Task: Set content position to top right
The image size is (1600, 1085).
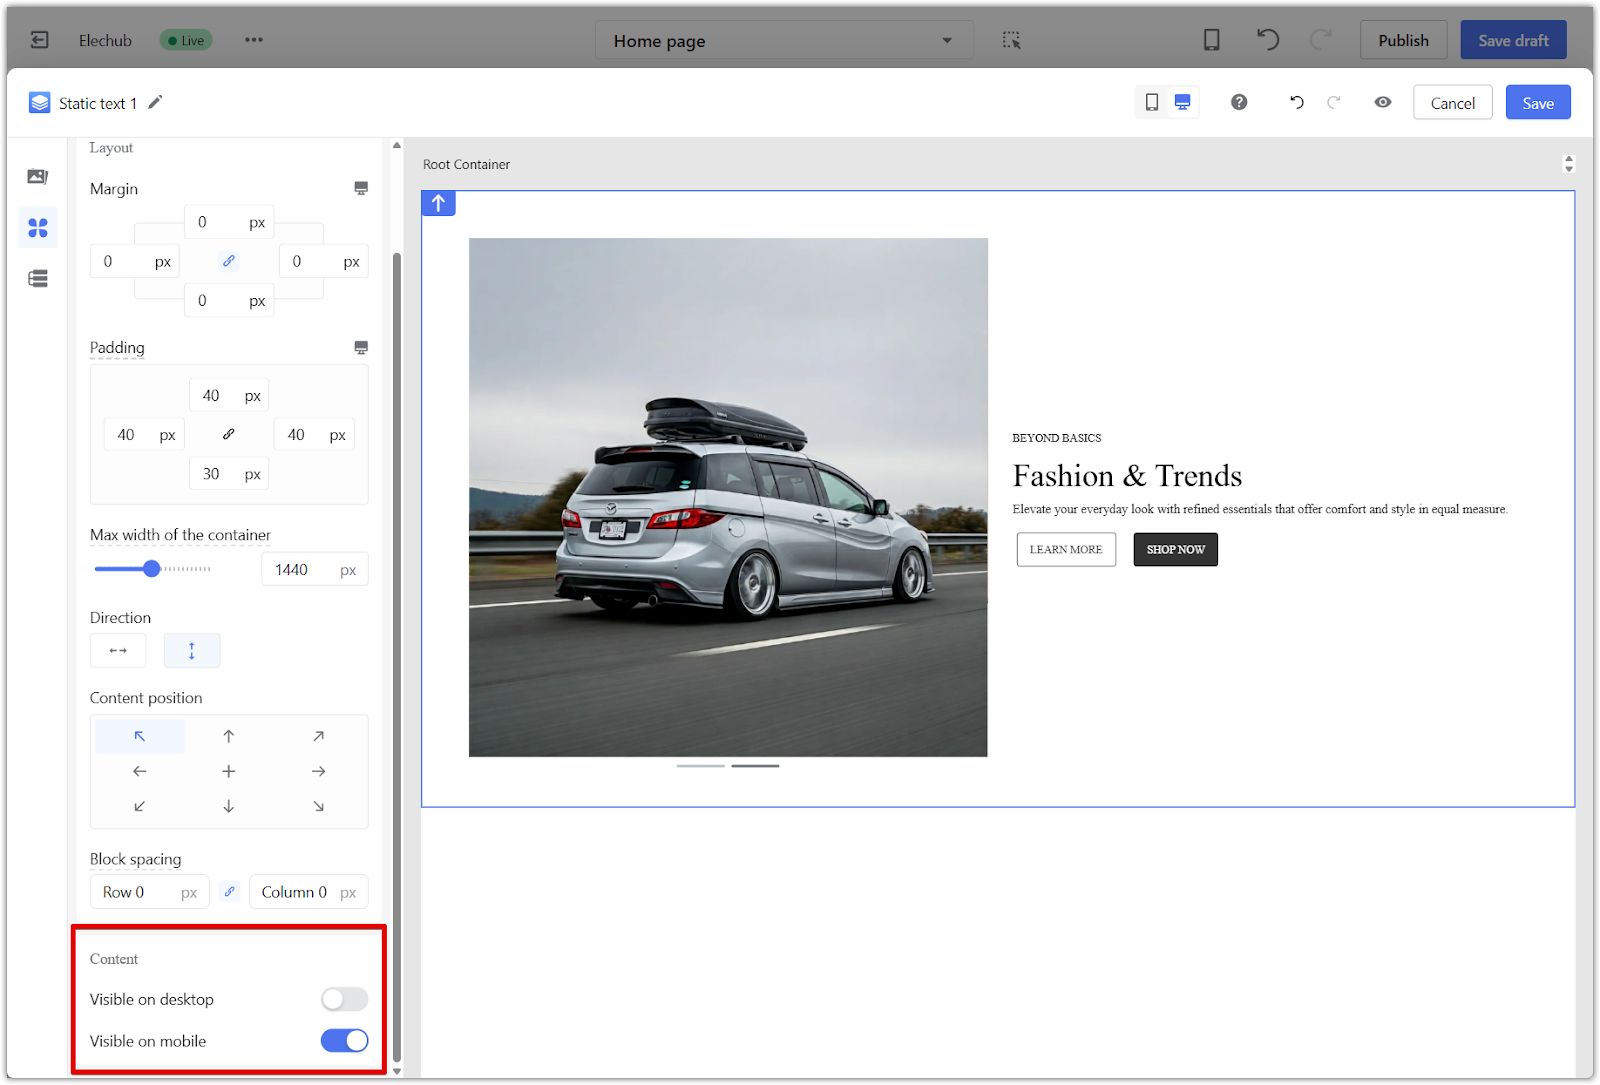Action: 318,736
